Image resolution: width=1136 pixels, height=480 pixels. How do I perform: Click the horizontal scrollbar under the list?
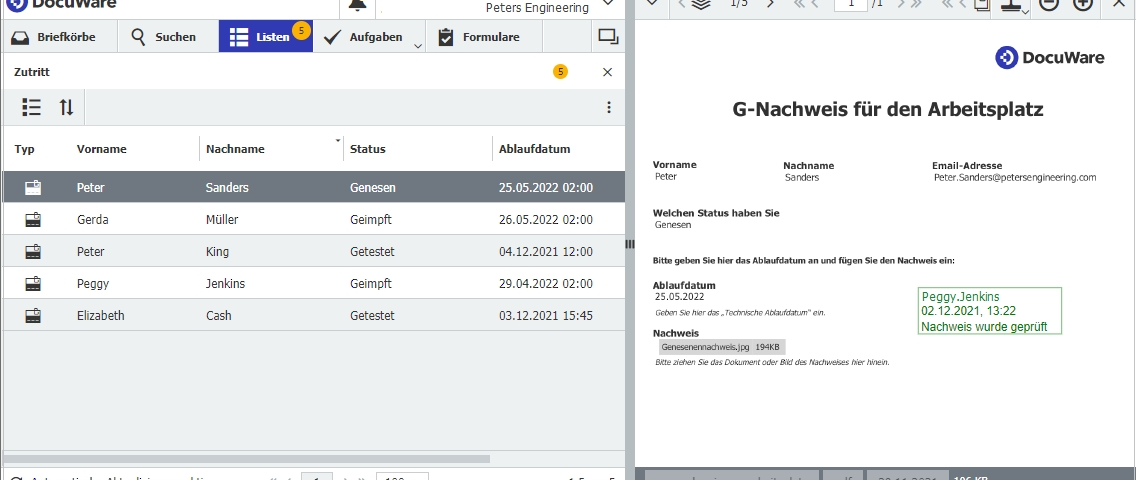247,459
